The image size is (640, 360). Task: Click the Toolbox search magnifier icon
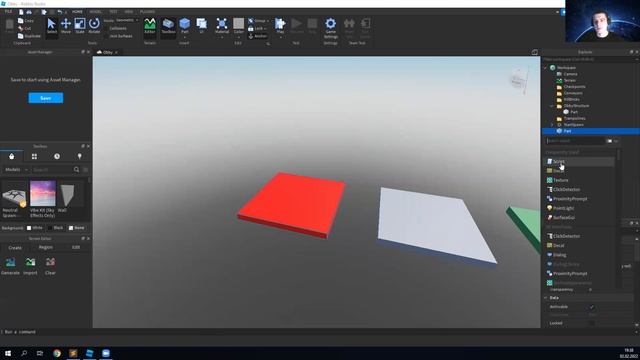click(x=76, y=169)
